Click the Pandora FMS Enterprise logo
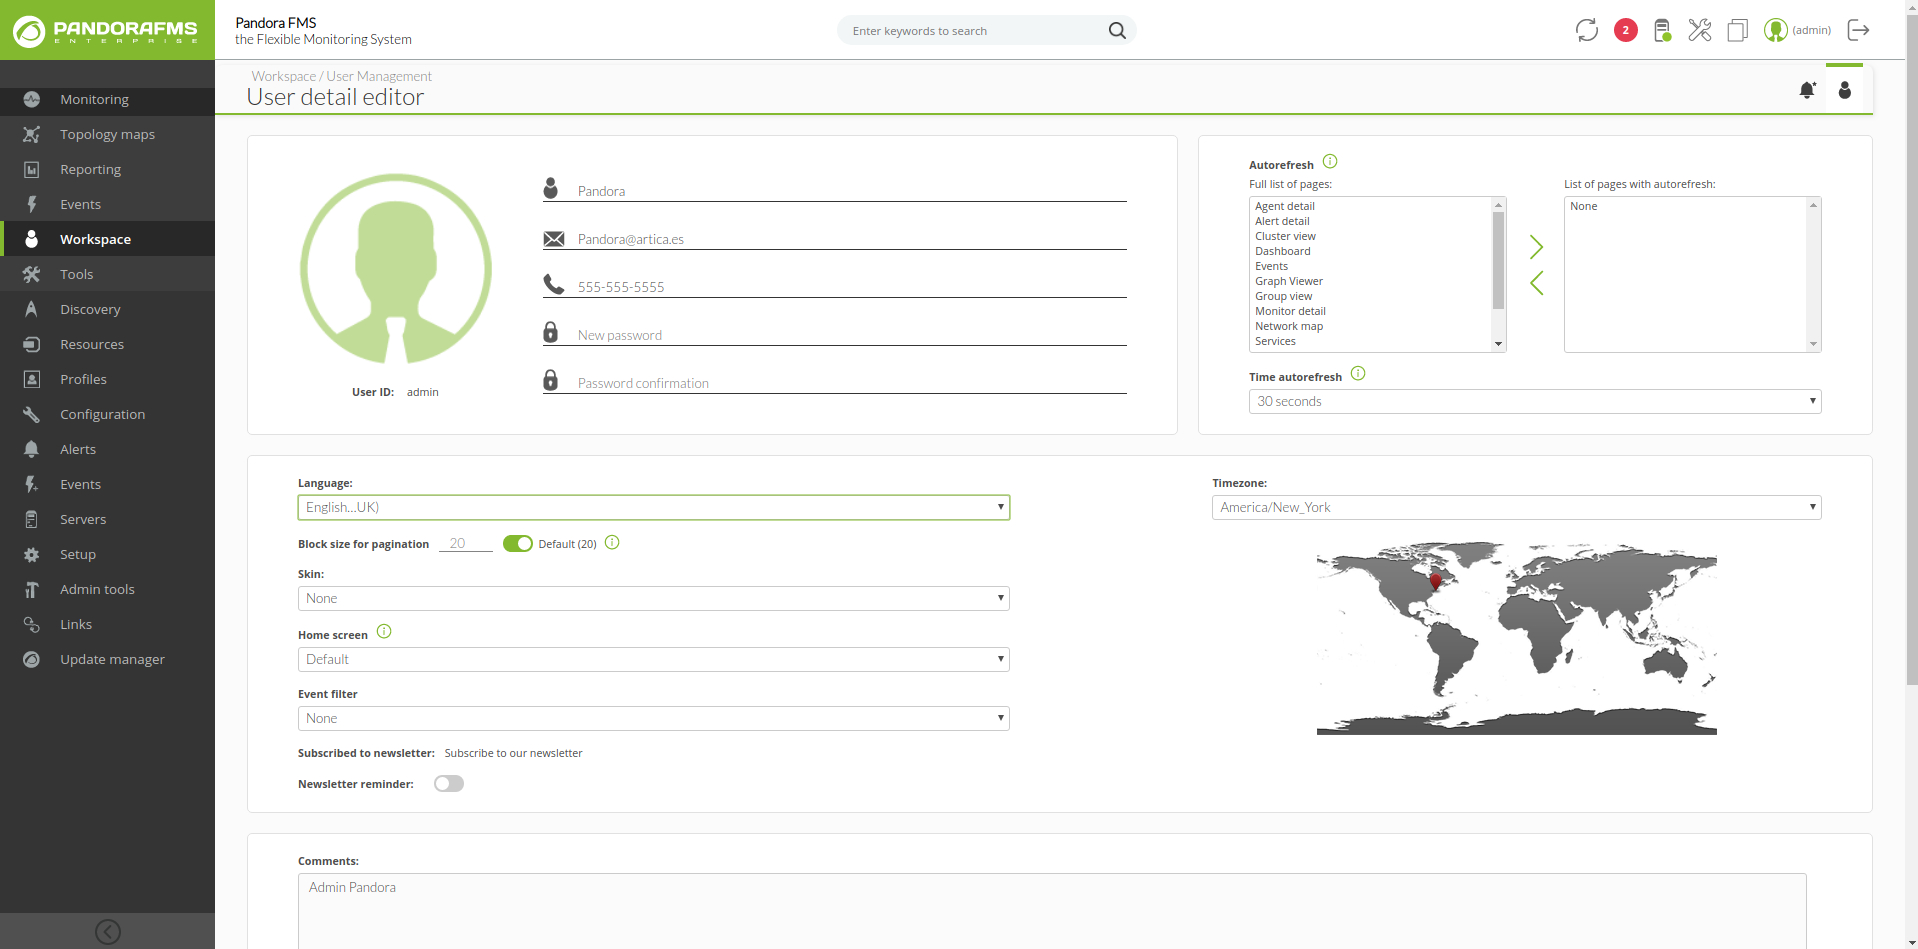 [107, 30]
